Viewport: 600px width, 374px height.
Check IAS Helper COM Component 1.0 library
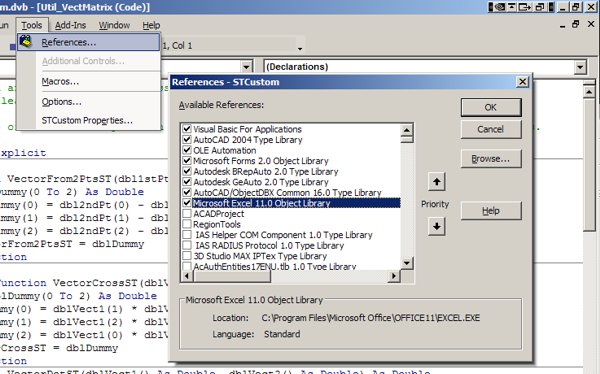pyautogui.click(x=187, y=235)
